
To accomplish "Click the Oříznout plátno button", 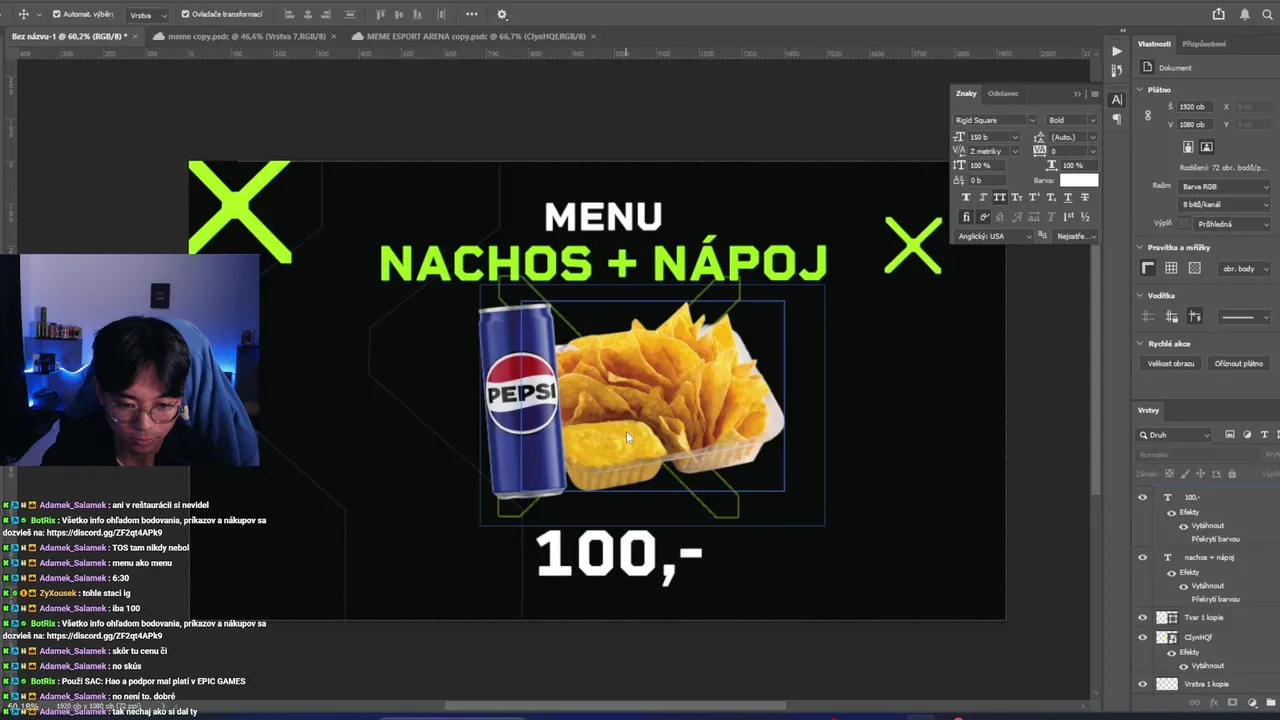I will coord(1239,363).
